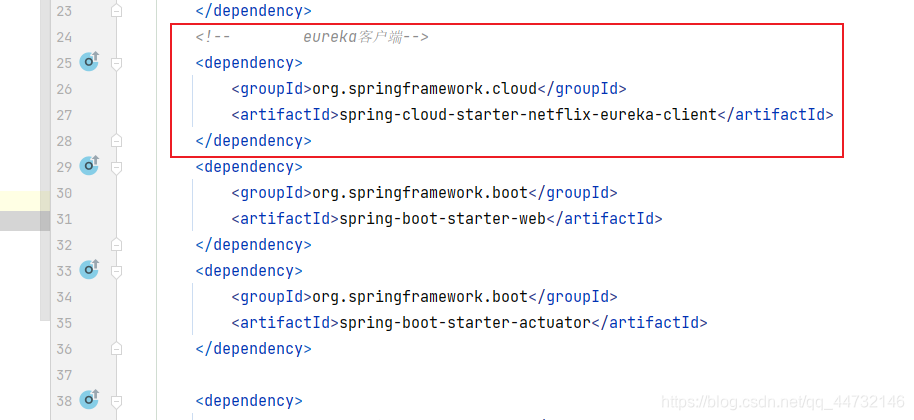The height and width of the screenshot is (420, 914).
Task: Click the opening <dependency> tag on line 29
Action: (x=249, y=167)
